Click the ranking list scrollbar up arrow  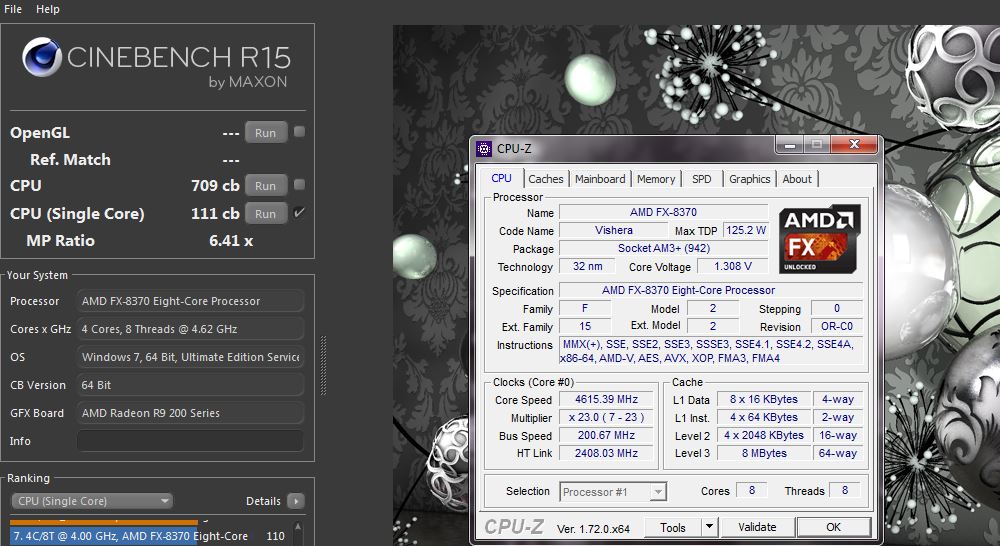[x=298, y=528]
